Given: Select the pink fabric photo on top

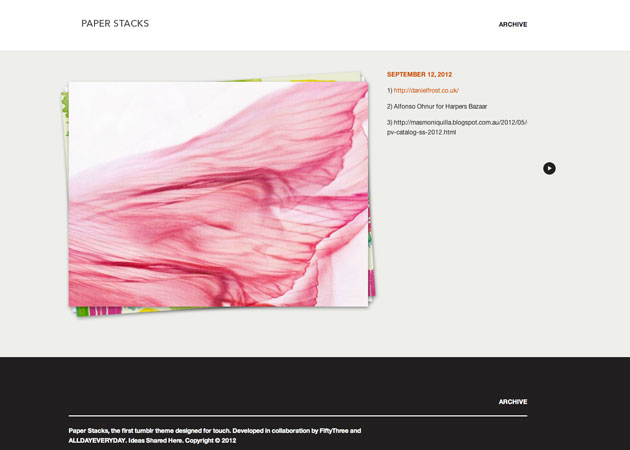Looking at the screenshot, I should click(x=218, y=194).
